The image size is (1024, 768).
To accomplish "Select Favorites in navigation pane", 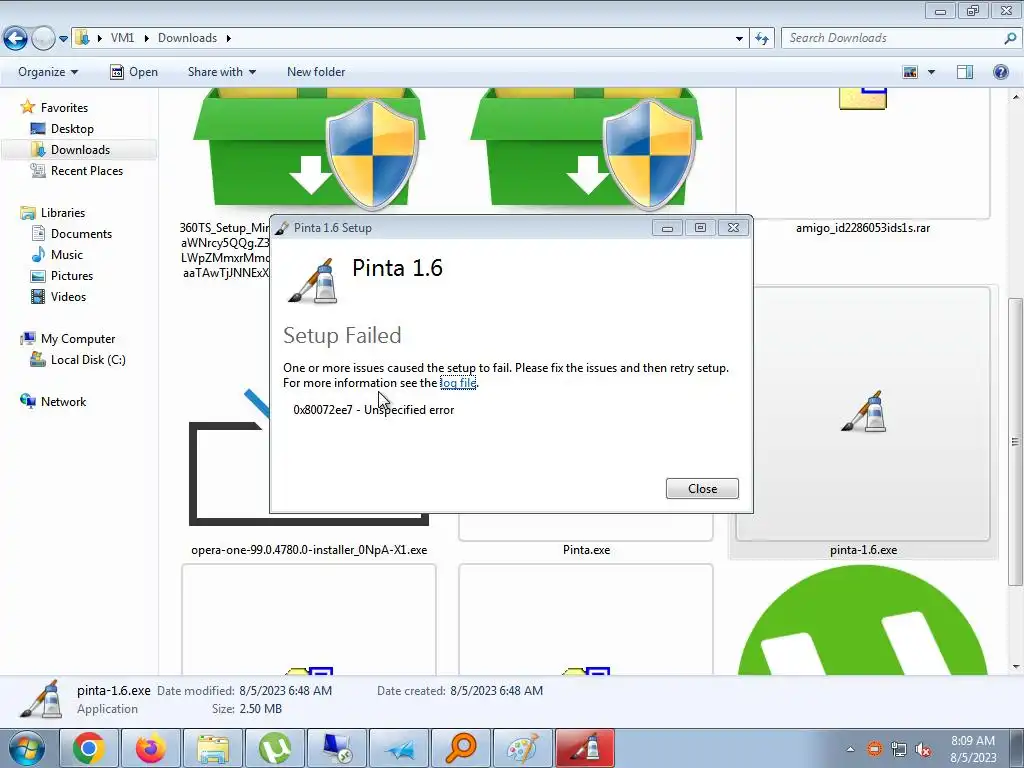I will click(64, 108).
